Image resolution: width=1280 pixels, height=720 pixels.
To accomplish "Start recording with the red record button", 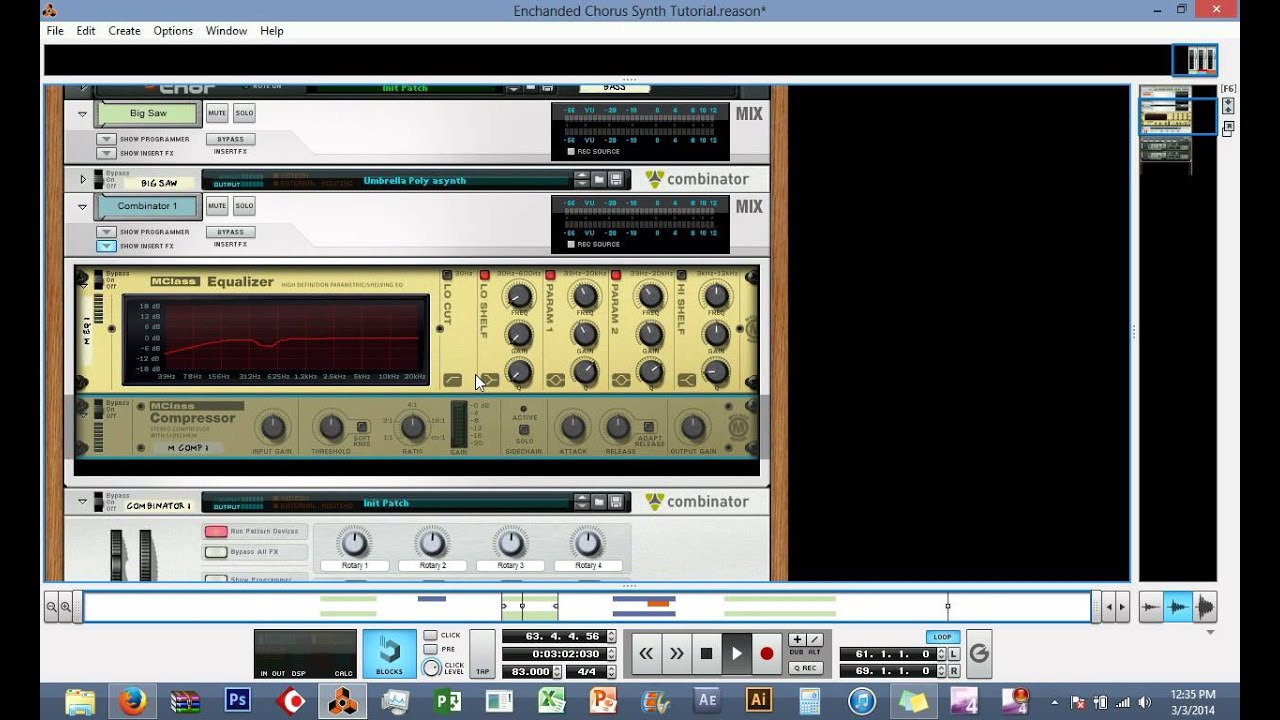I will (767, 653).
